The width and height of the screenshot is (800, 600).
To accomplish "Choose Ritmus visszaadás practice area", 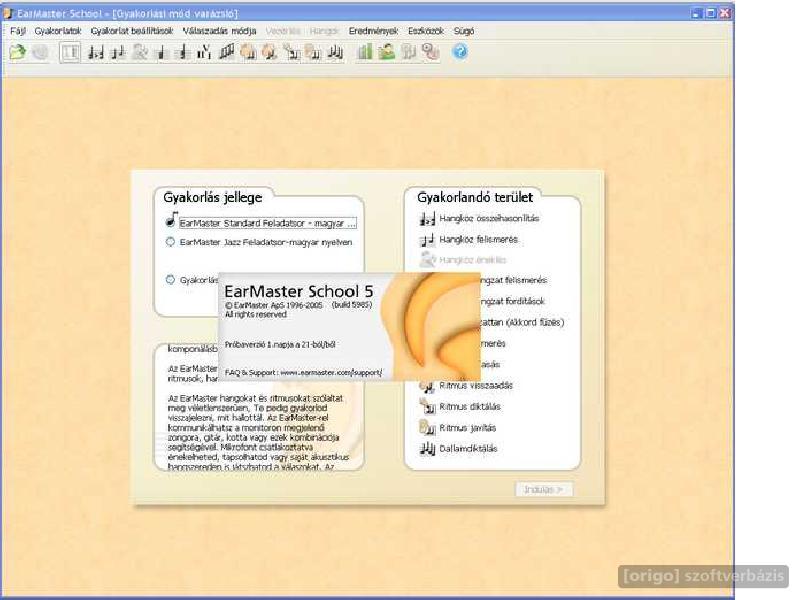I will point(466,386).
